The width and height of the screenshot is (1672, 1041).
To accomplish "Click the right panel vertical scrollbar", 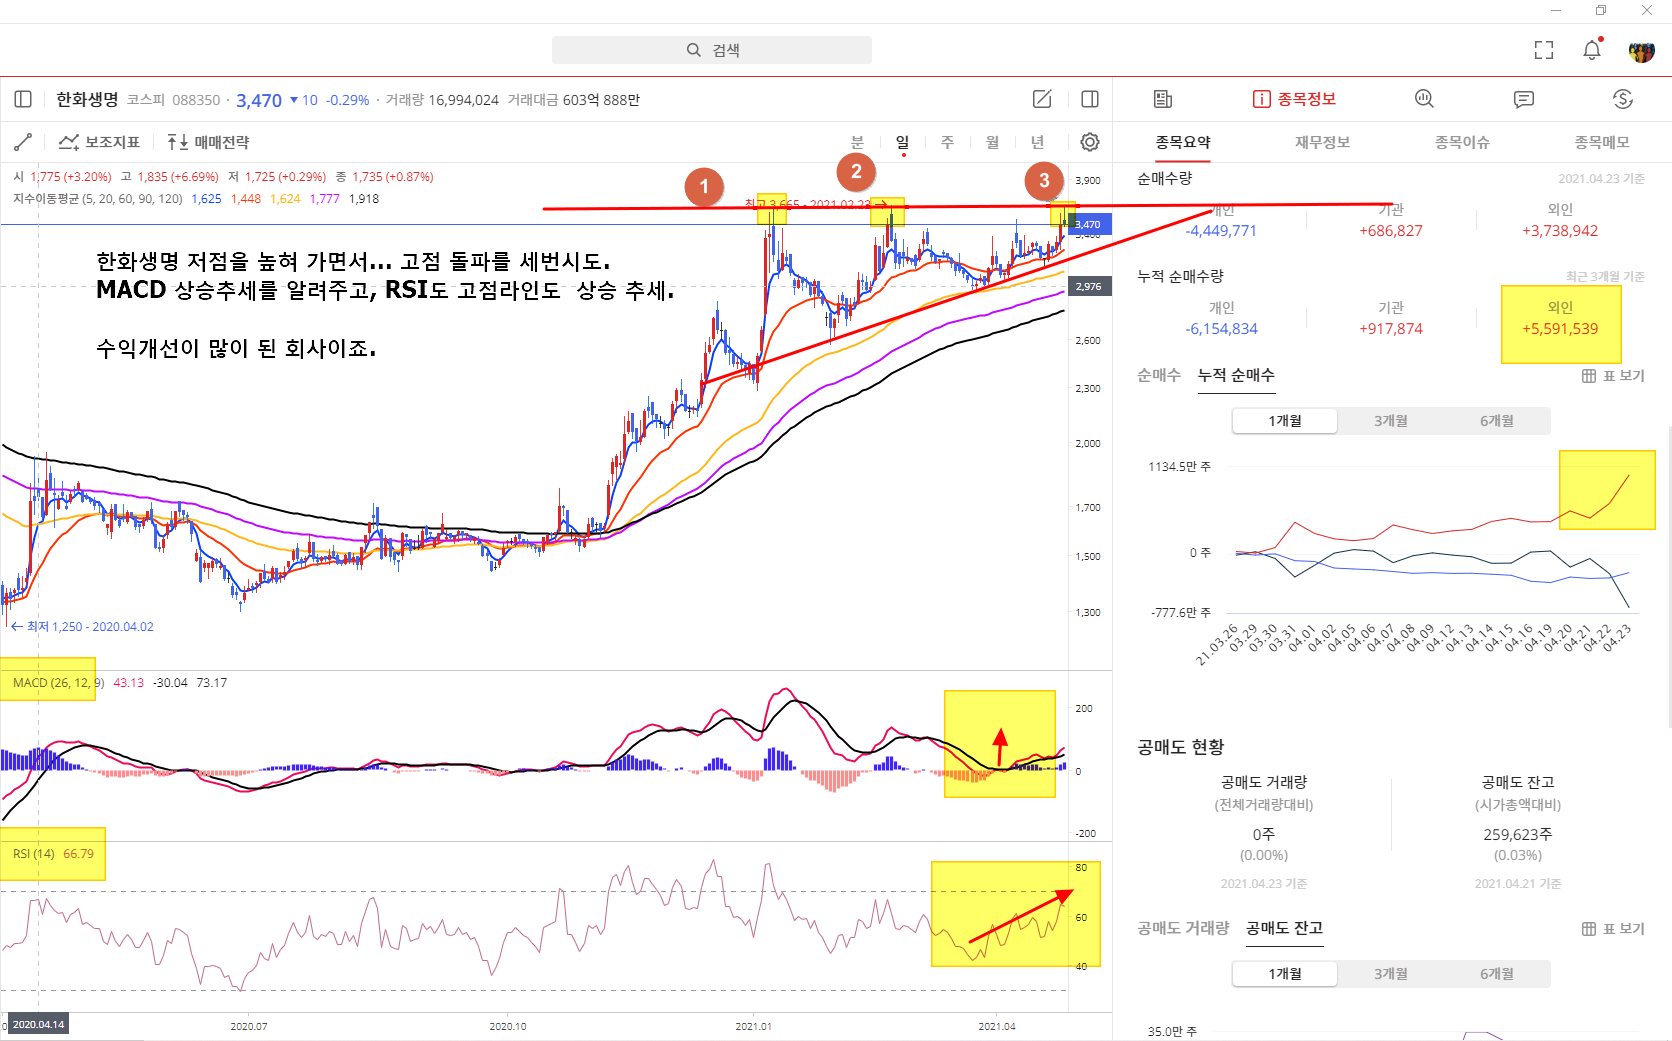I will coord(1669,576).
